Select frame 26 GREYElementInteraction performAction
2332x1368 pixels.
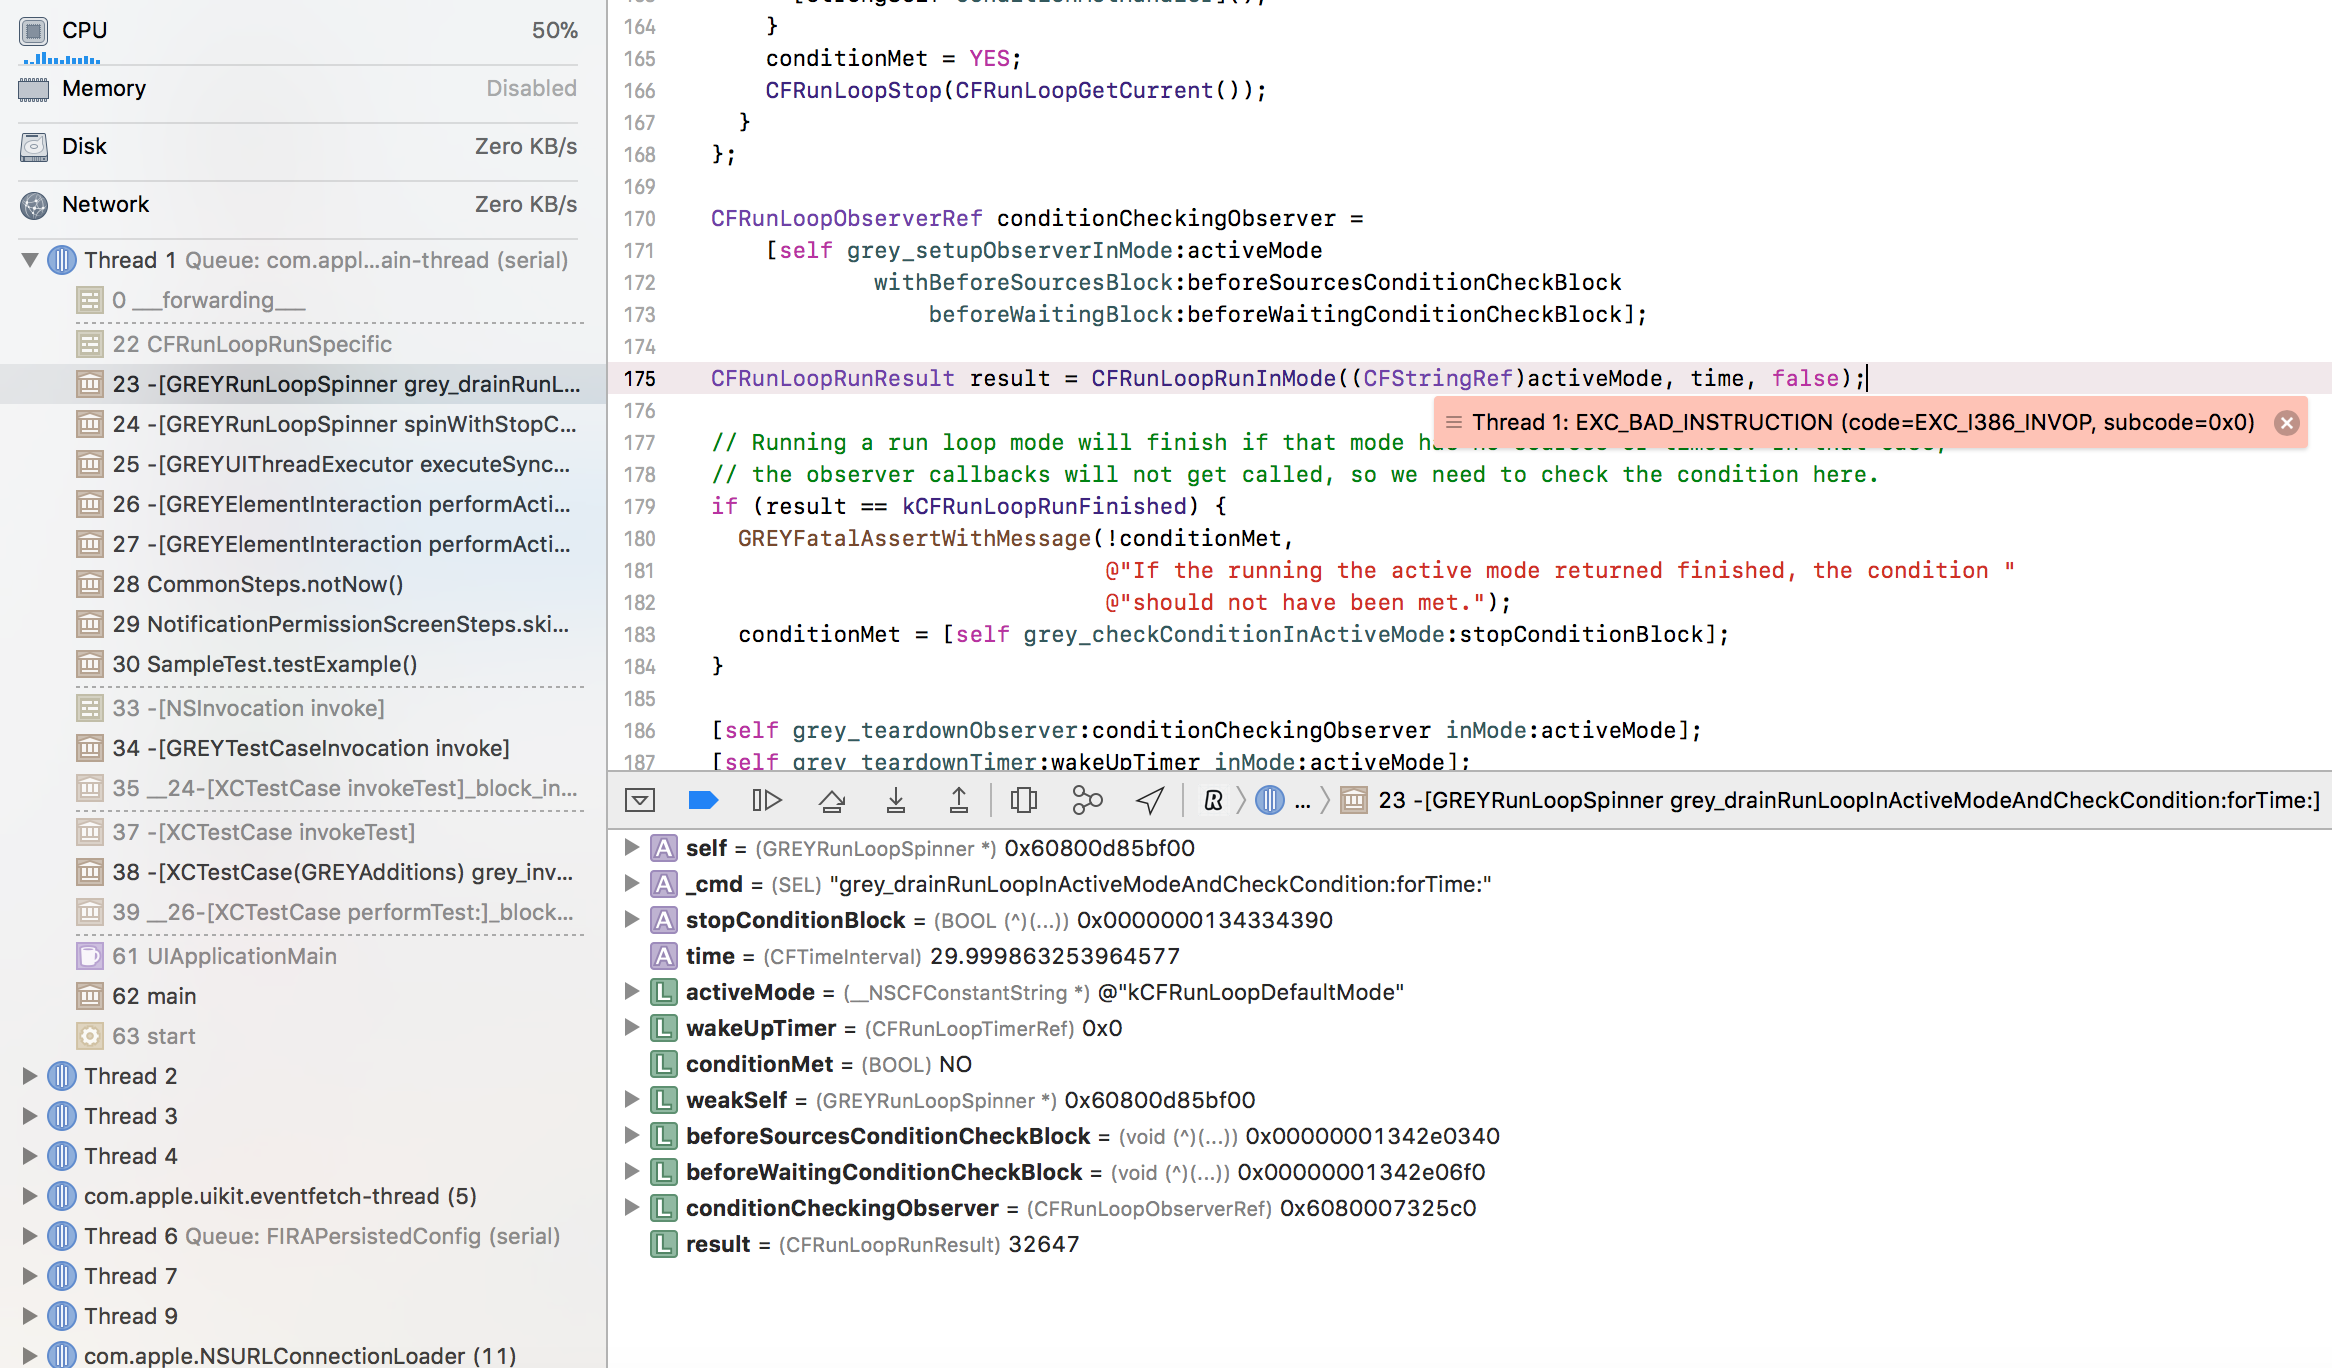click(x=303, y=504)
